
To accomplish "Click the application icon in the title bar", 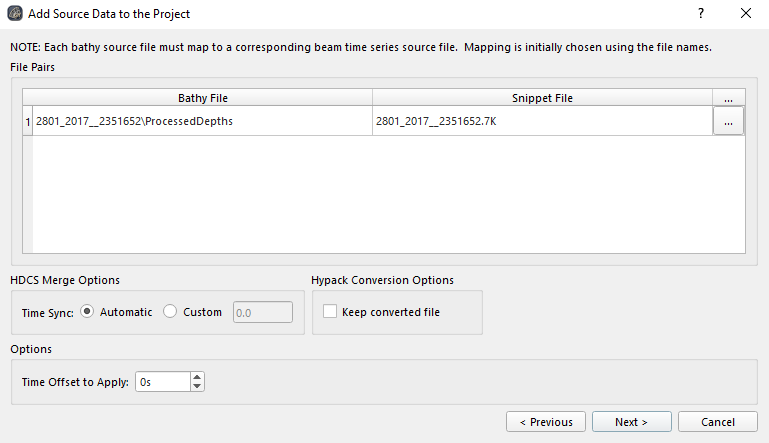I will point(15,14).
